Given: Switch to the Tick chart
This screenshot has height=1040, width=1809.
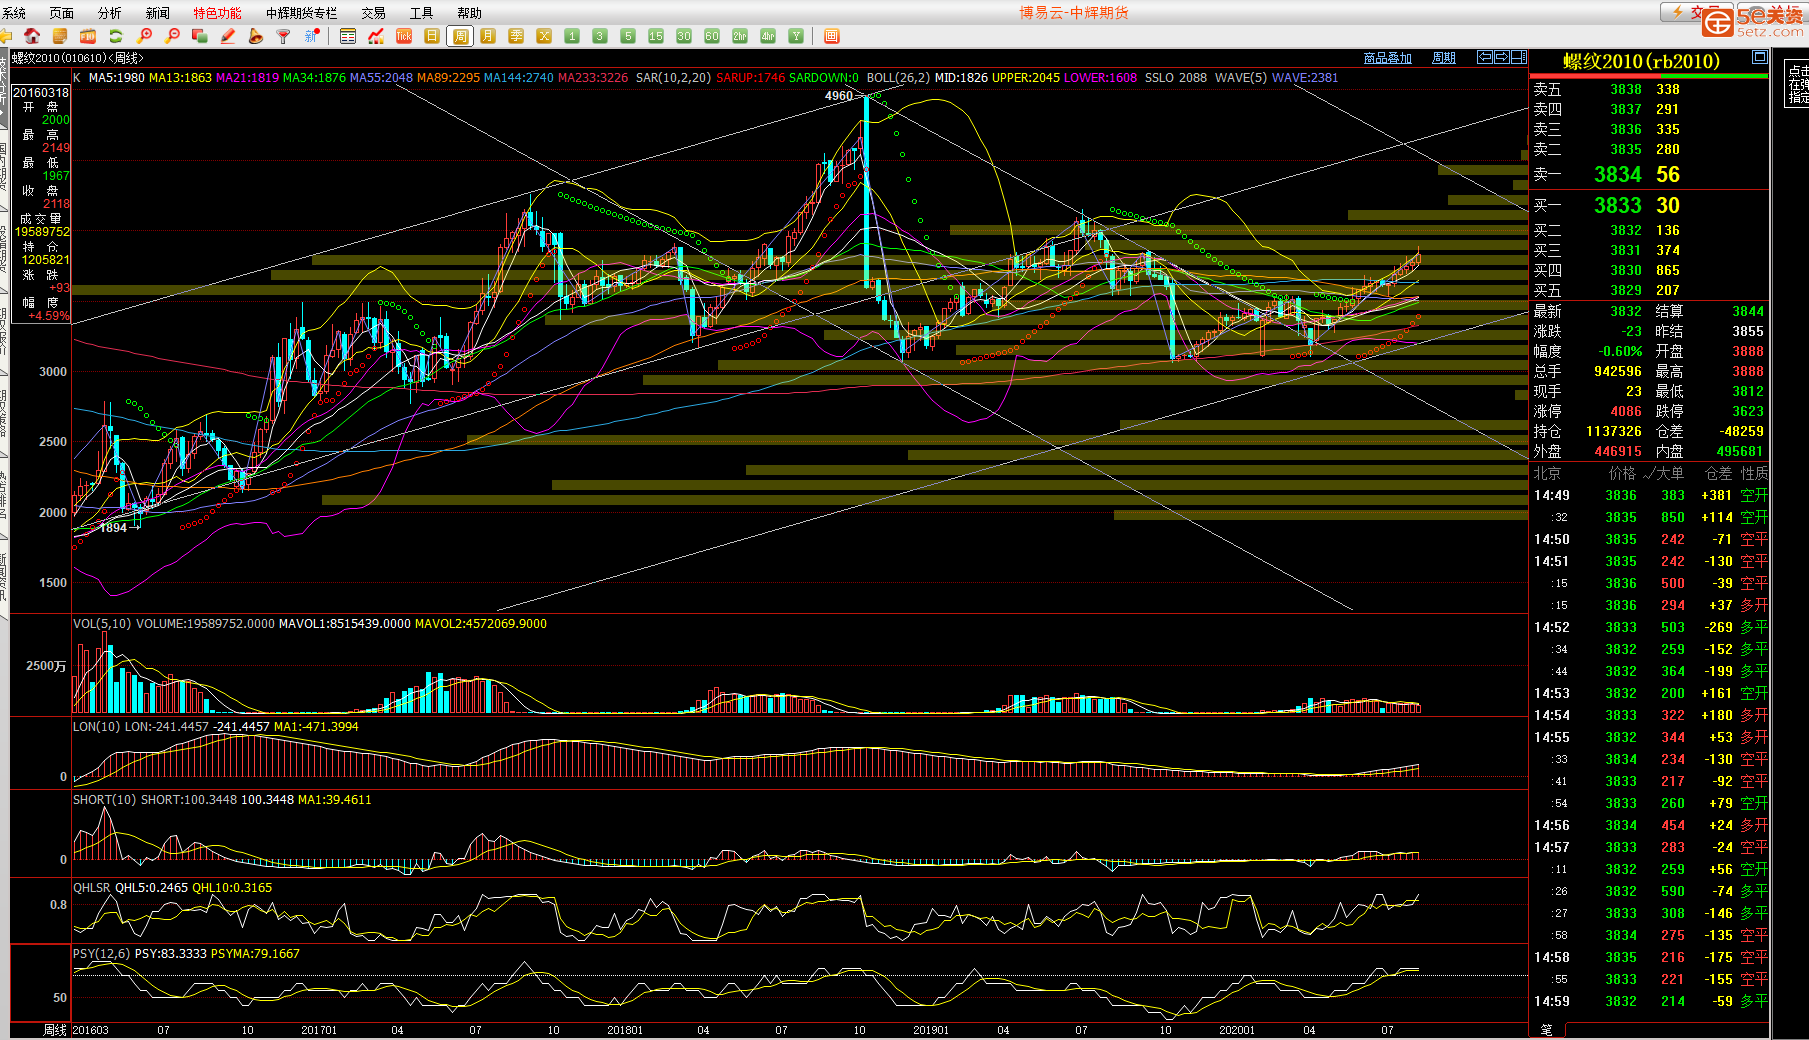Looking at the screenshot, I should (x=404, y=36).
